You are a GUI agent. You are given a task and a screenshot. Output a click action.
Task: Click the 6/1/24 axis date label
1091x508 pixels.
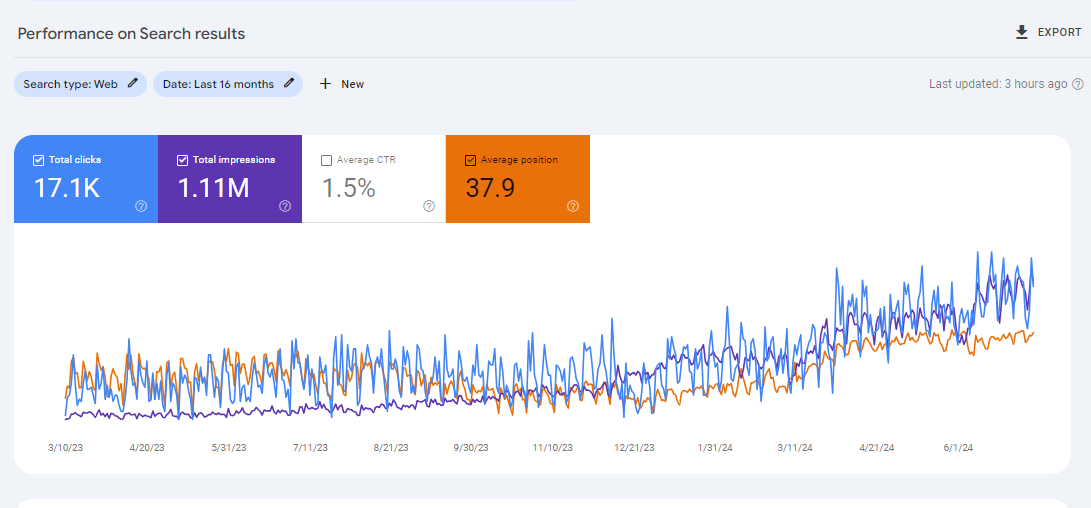(957, 448)
